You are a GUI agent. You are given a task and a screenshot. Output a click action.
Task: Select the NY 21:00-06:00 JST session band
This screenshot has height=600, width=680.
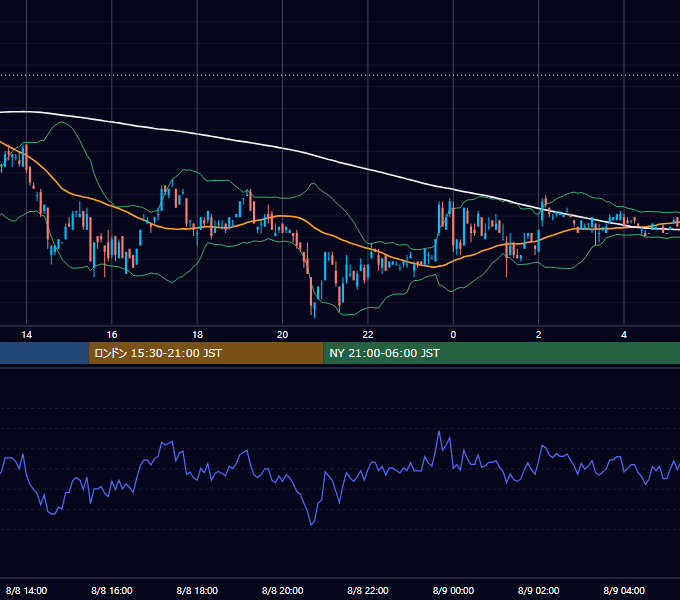tap(501, 353)
